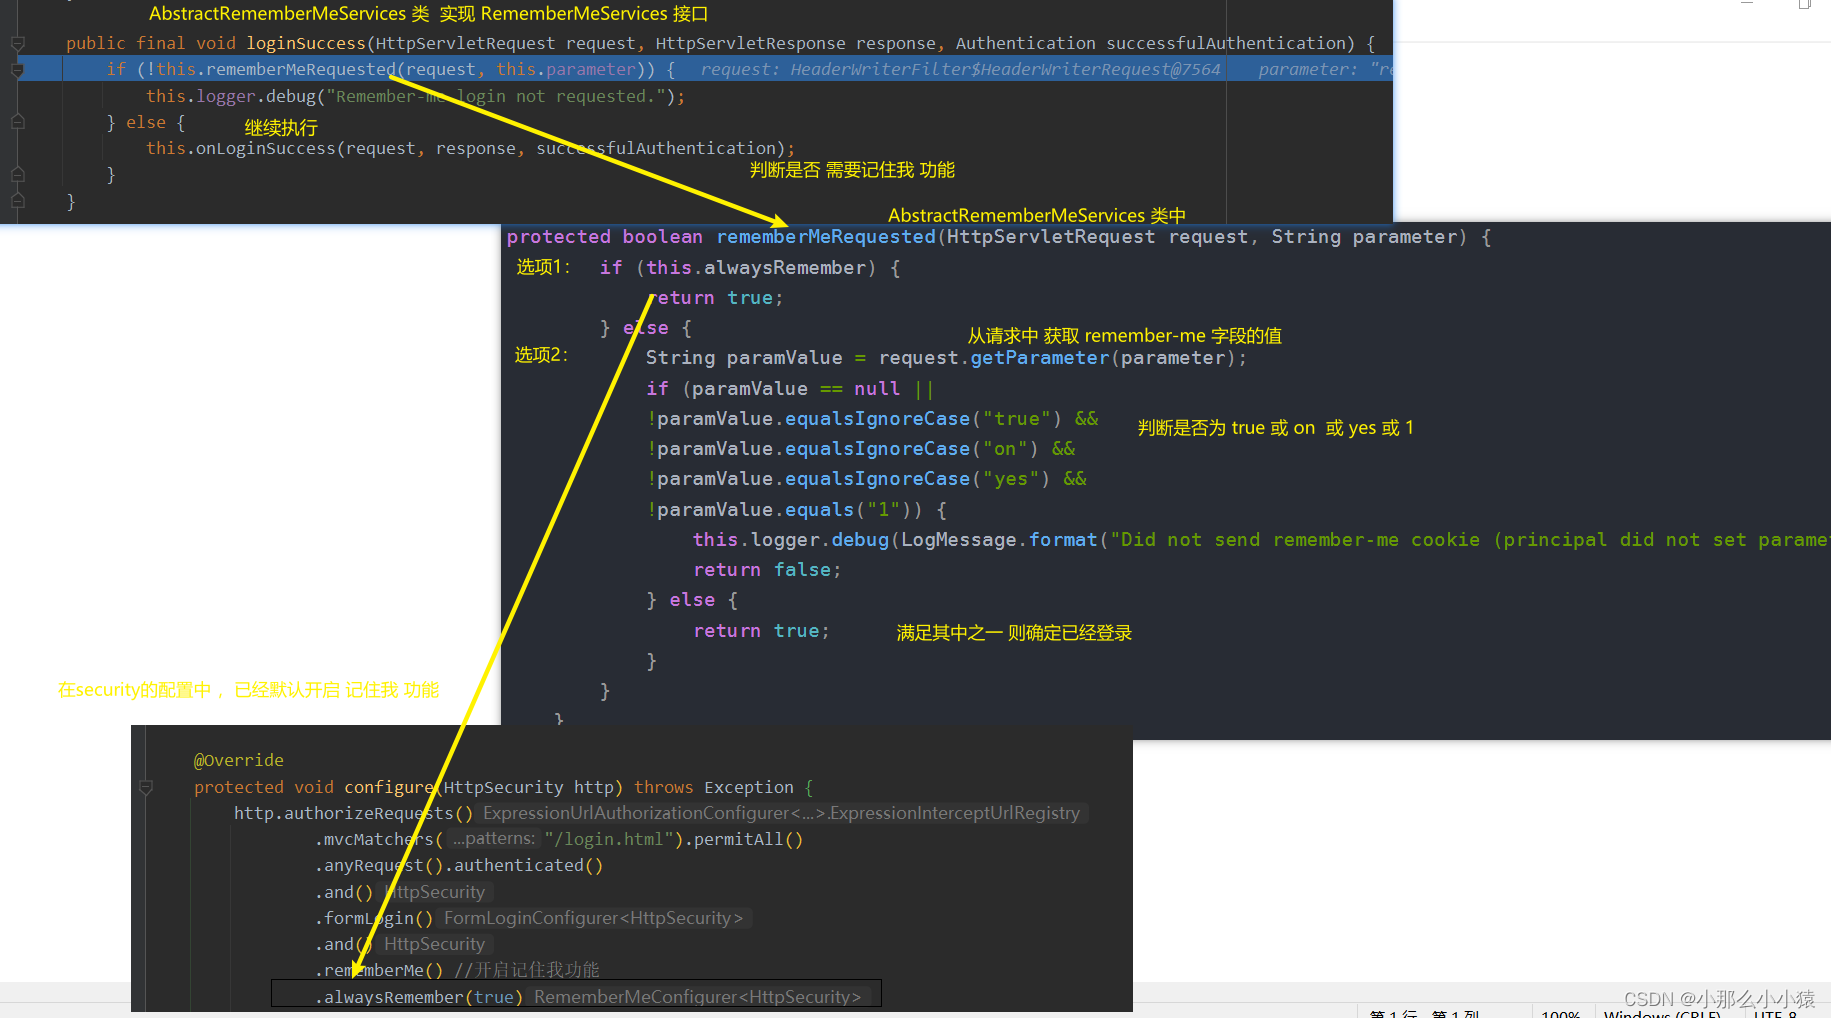Click the fold-end marker at the inner closing brace
Screen dimensions: 1831x1018
pos(17,175)
